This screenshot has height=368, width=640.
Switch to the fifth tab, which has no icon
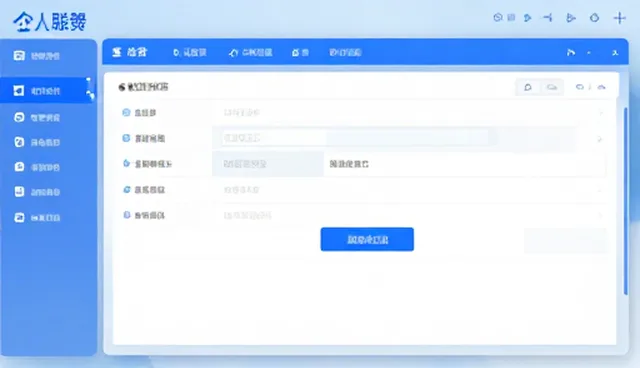tap(345, 53)
